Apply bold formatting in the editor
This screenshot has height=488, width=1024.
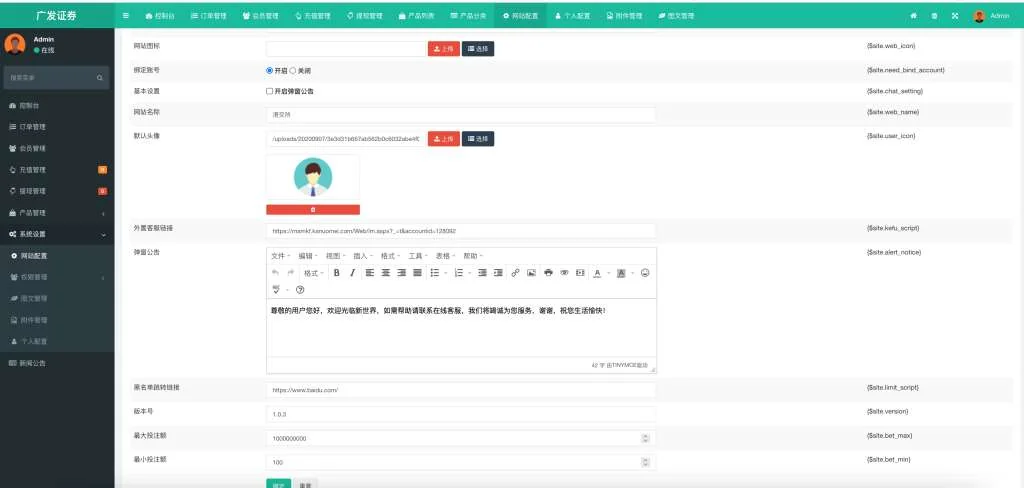click(337, 272)
